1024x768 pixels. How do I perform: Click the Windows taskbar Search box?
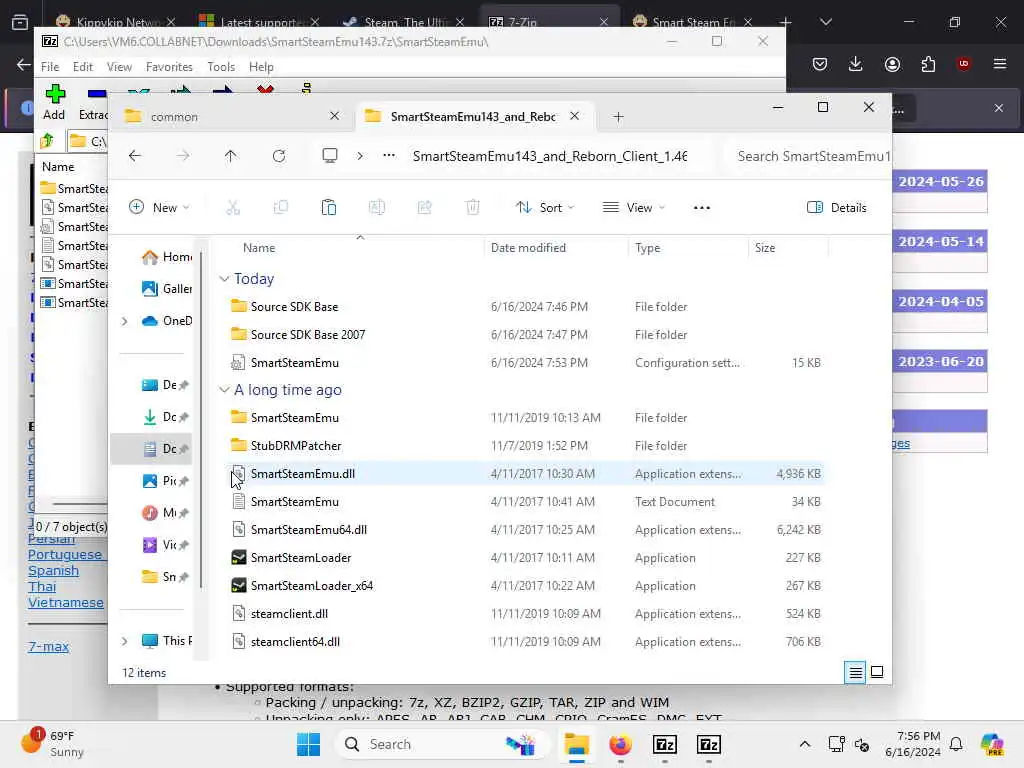click(443, 744)
